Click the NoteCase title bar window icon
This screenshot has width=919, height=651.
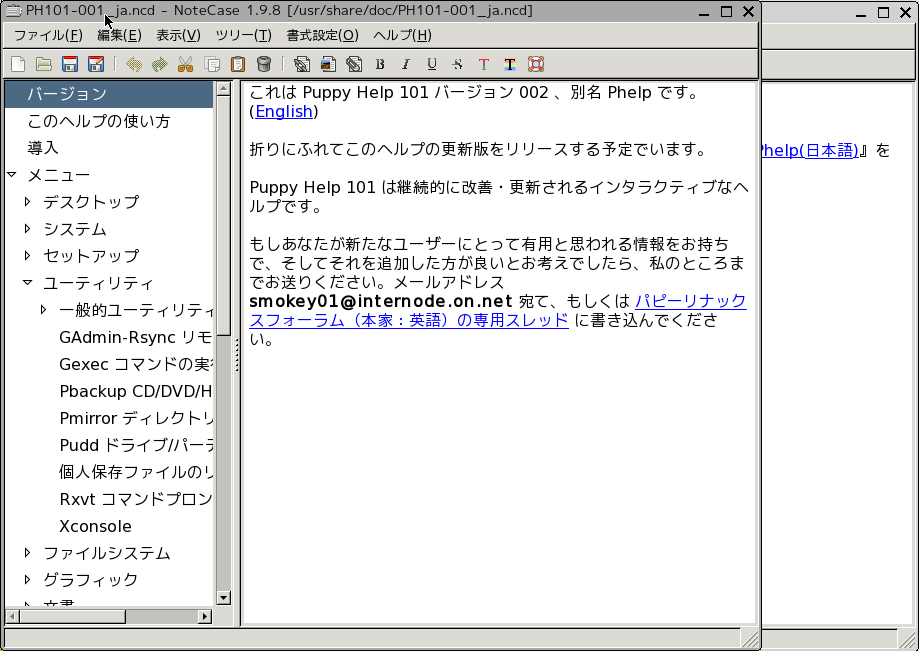[13, 11]
